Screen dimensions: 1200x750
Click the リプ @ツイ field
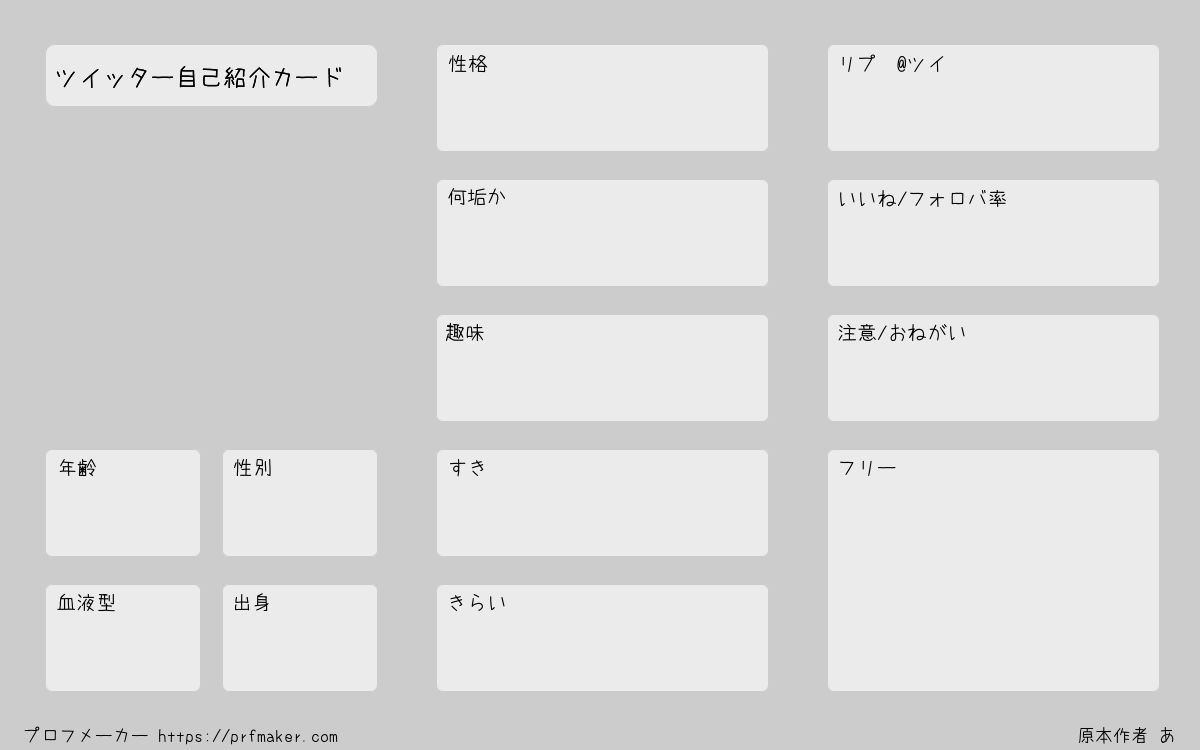tap(993, 98)
